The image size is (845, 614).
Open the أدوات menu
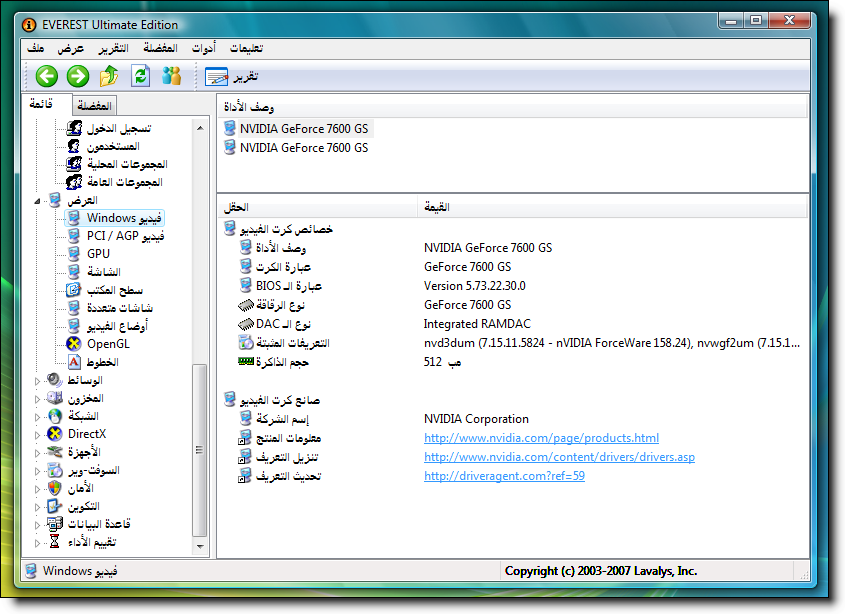pos(204,48)
